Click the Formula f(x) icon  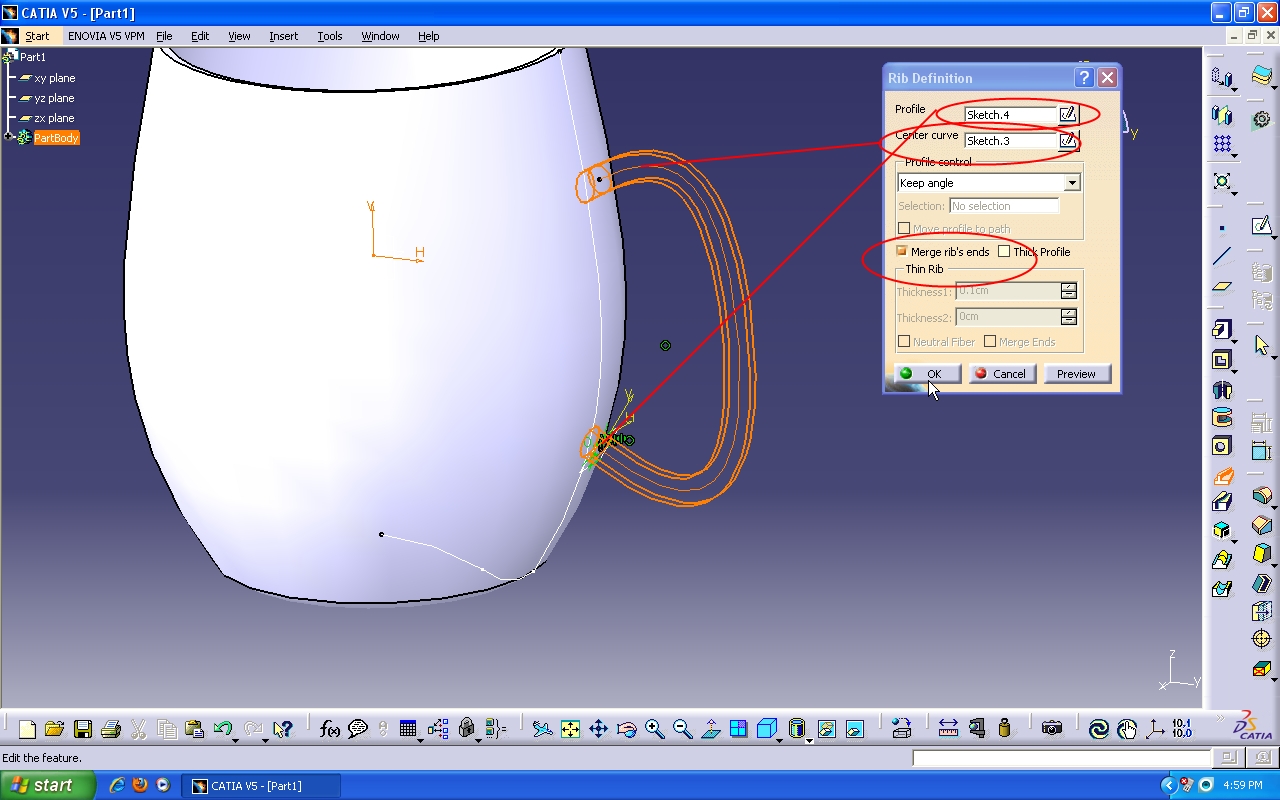click(329, 729)
